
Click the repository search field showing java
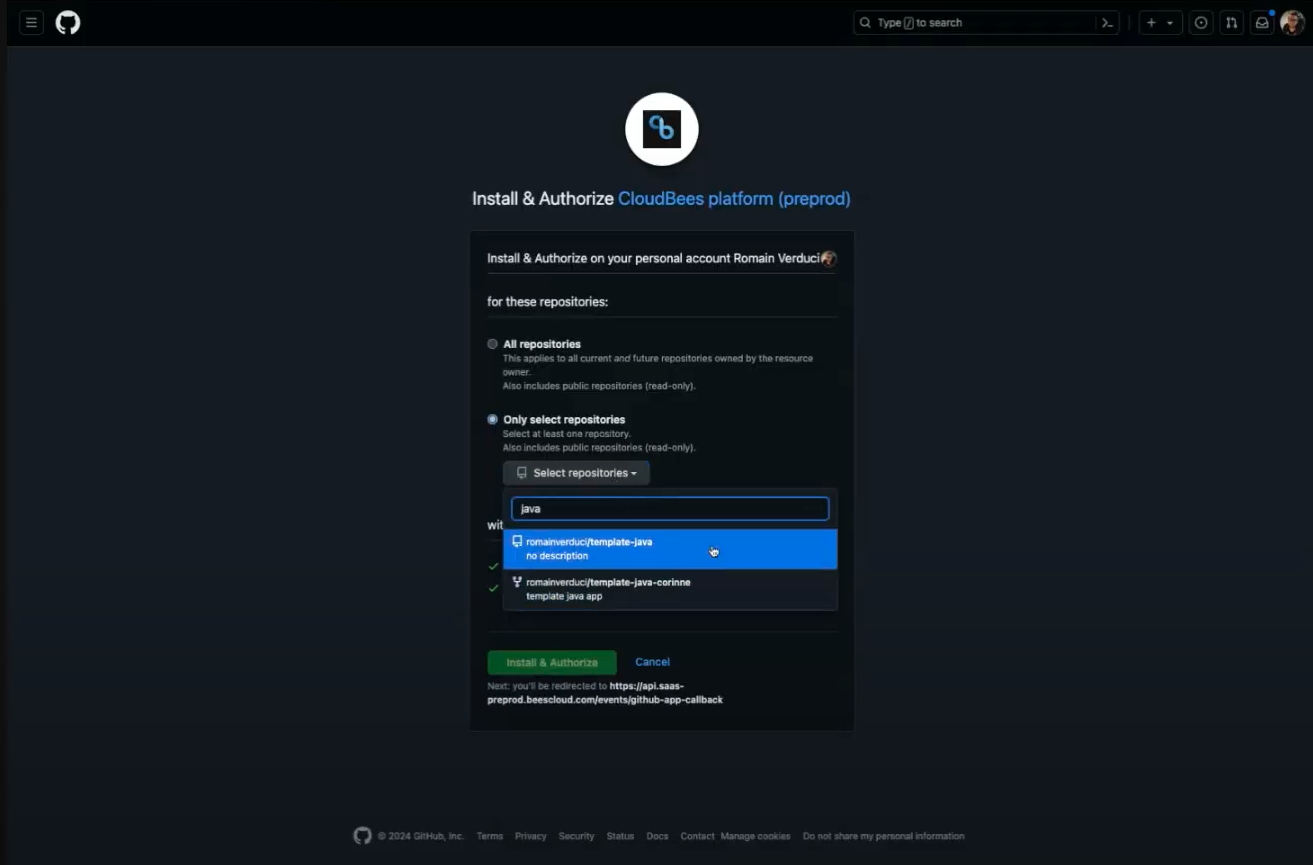point(669,508)
